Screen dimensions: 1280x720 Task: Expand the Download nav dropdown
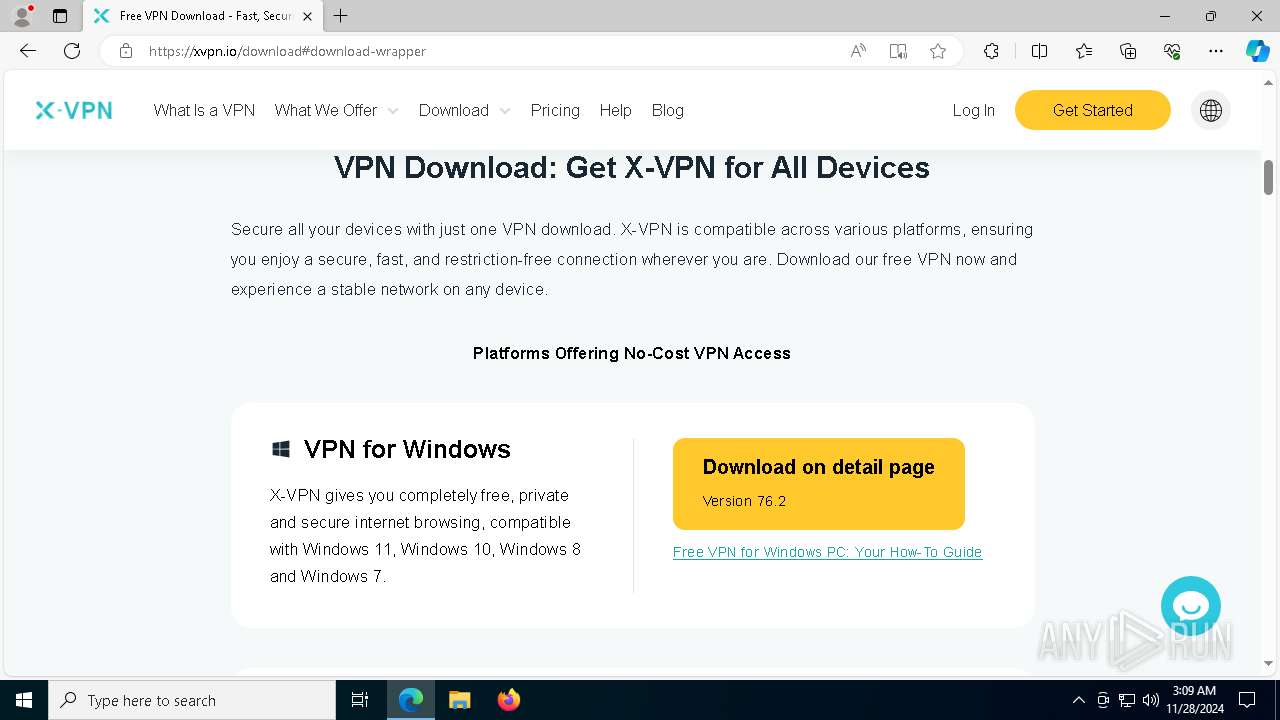[x=464, y=110]
